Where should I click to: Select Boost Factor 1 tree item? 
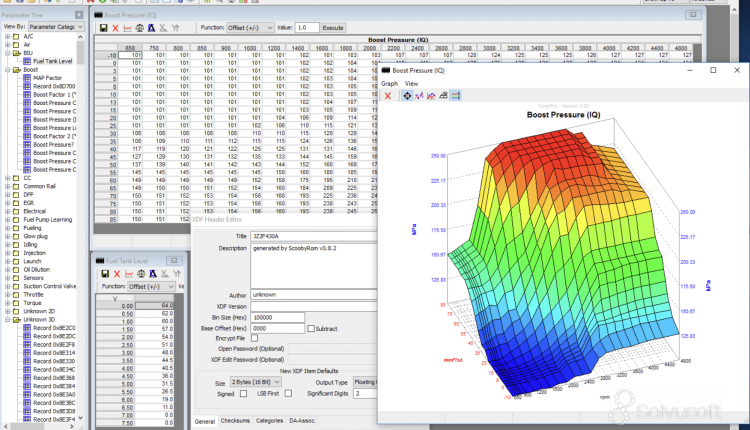pos(55,95)
